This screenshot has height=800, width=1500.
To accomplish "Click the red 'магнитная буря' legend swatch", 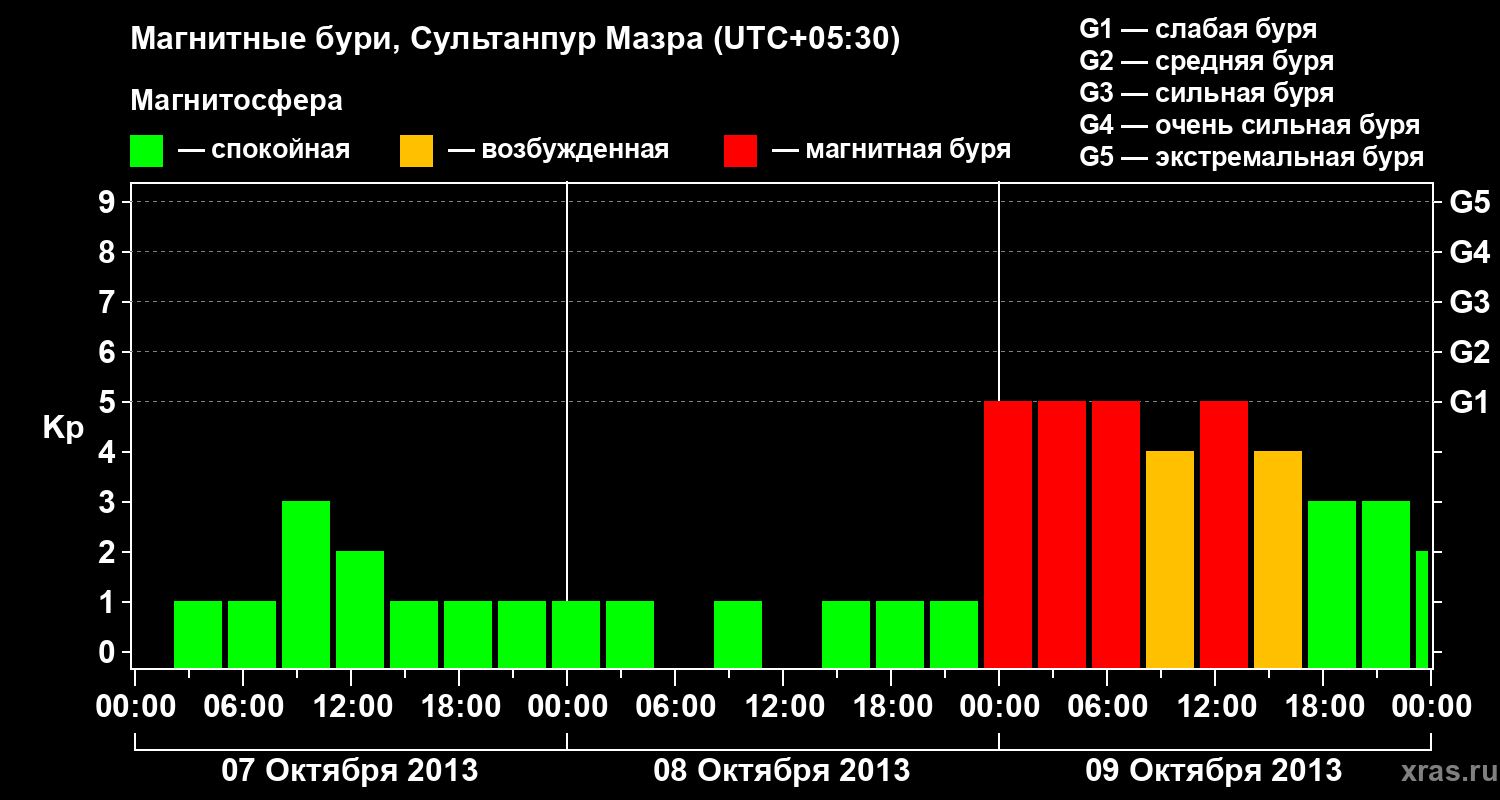I will tap(741, 151).
